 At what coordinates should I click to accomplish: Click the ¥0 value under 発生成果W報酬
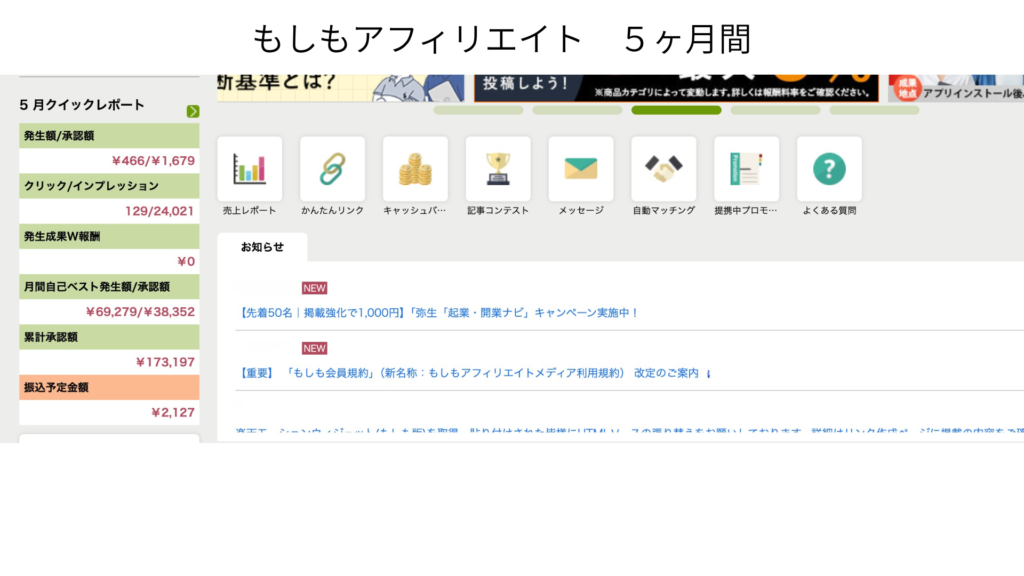(x=186, y=261)
